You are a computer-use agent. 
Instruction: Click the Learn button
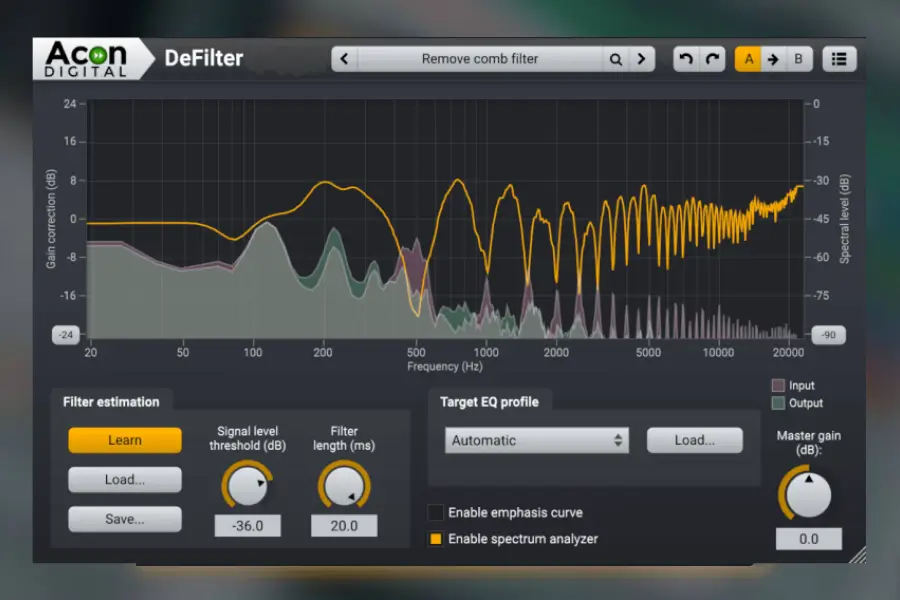tap(125, 440)
